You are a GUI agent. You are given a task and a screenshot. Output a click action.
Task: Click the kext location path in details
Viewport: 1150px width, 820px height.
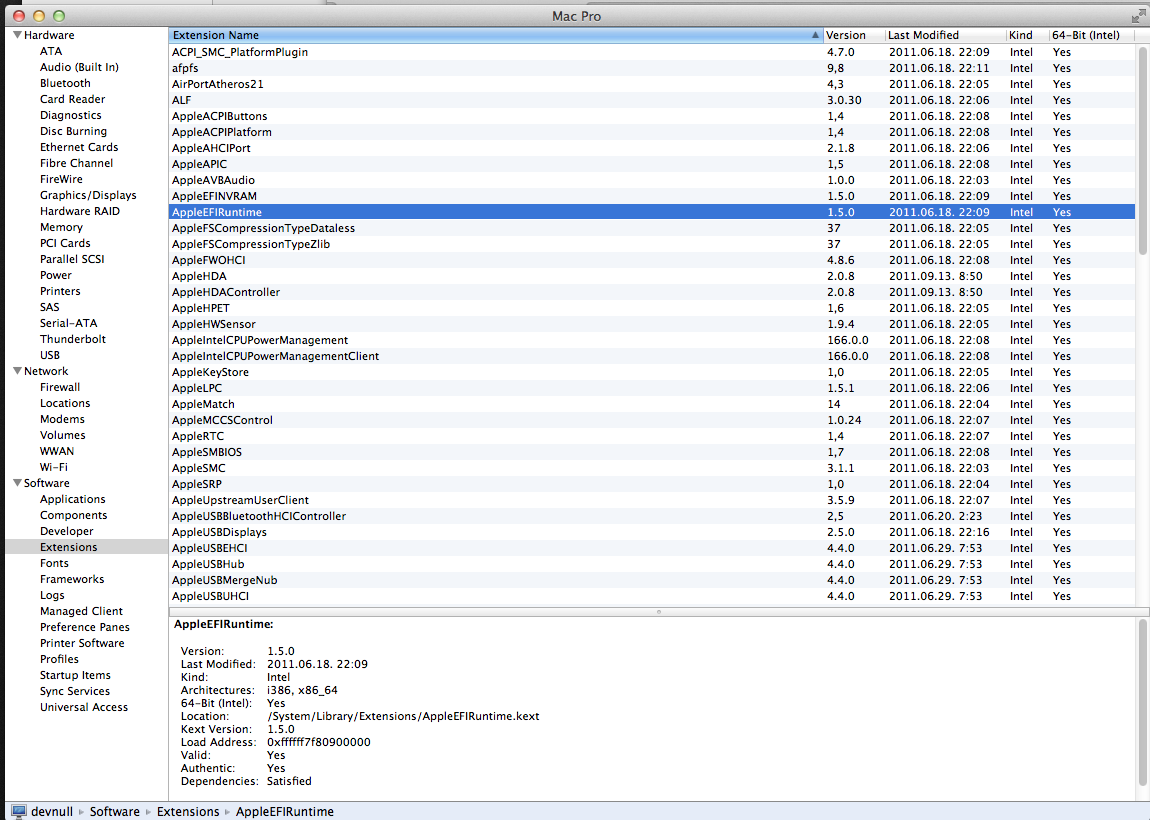[403, 717]
